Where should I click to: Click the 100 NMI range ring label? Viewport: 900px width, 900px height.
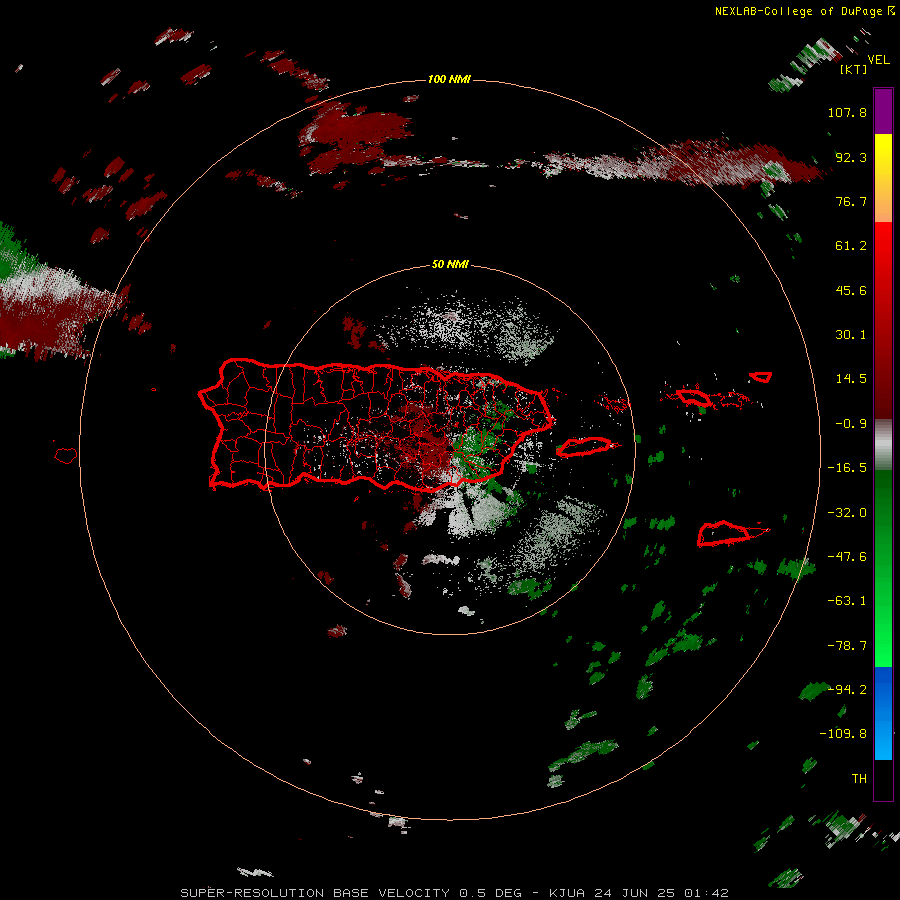pos(449,79)
